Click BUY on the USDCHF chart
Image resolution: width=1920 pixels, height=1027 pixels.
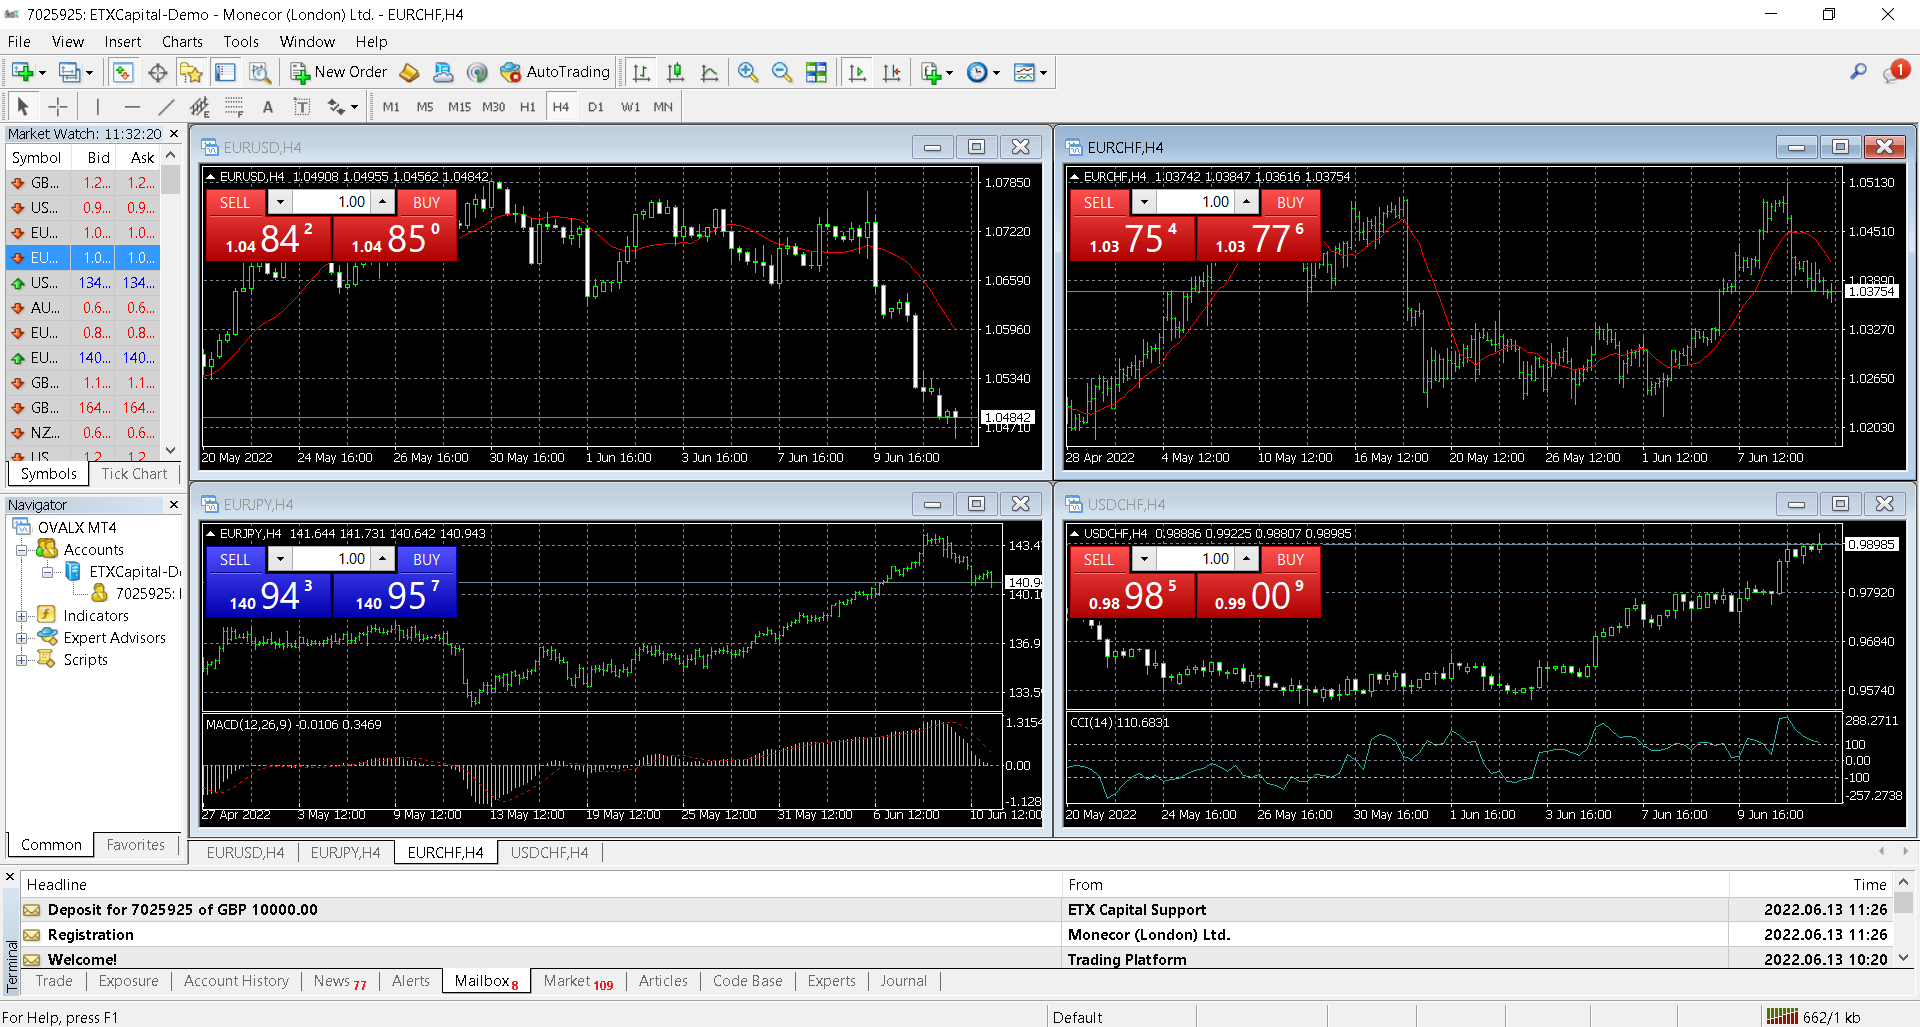click(1290, 559)
